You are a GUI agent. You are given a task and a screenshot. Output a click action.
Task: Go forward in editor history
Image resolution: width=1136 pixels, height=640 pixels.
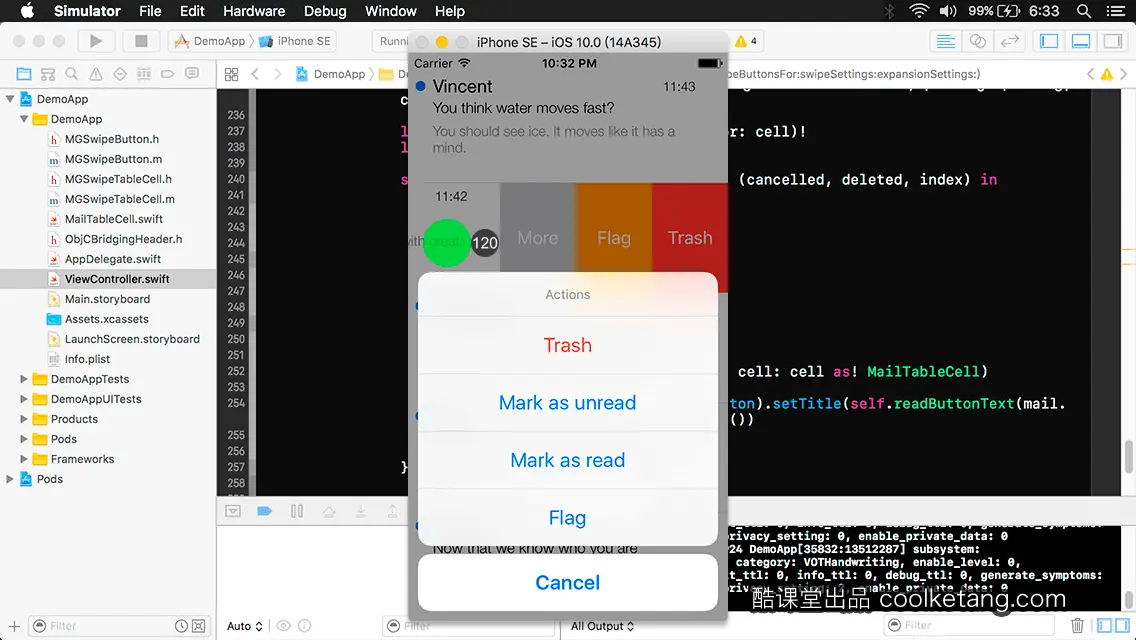click(x=277, y=74)
